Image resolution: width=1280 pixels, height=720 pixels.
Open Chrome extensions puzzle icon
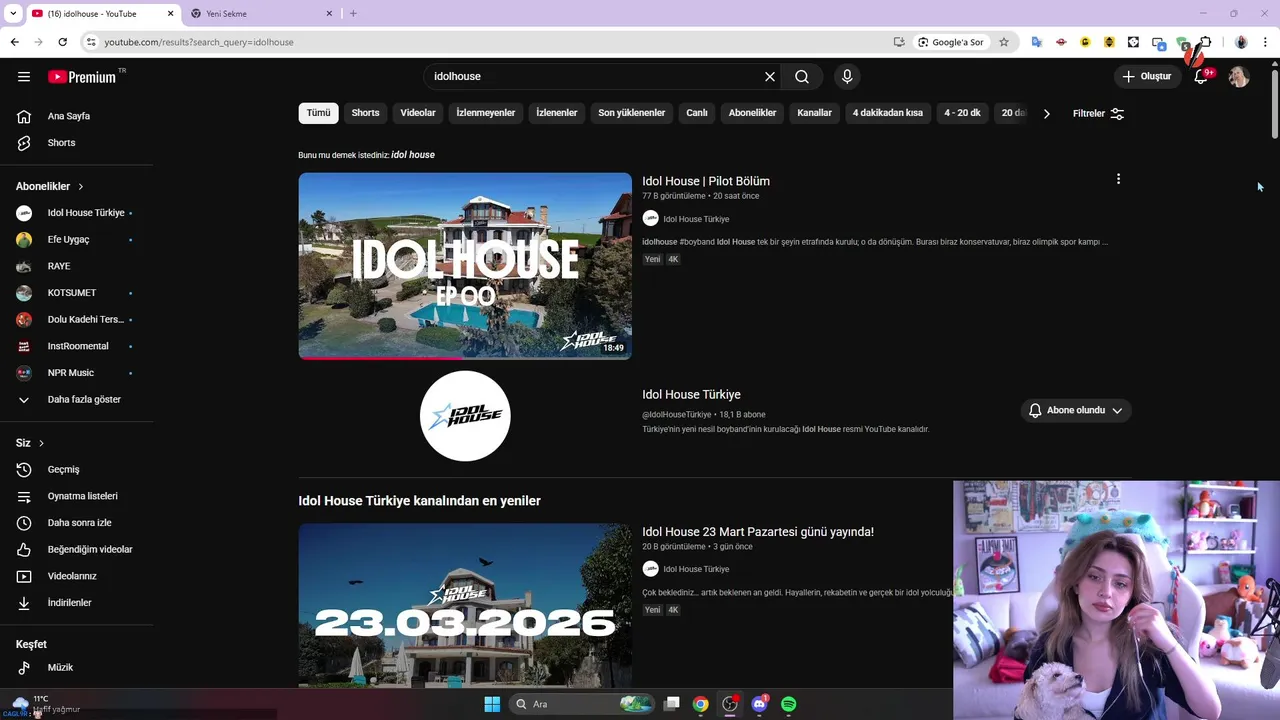tap(1205, 42)
